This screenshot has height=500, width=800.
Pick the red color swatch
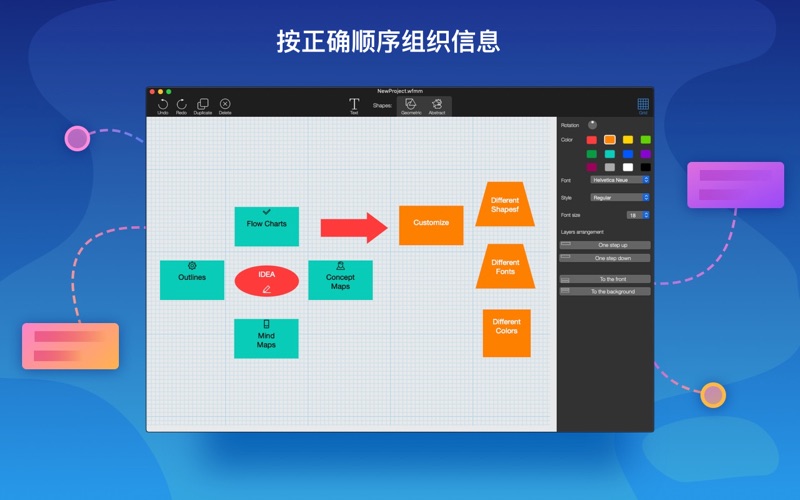coord(592,140)
